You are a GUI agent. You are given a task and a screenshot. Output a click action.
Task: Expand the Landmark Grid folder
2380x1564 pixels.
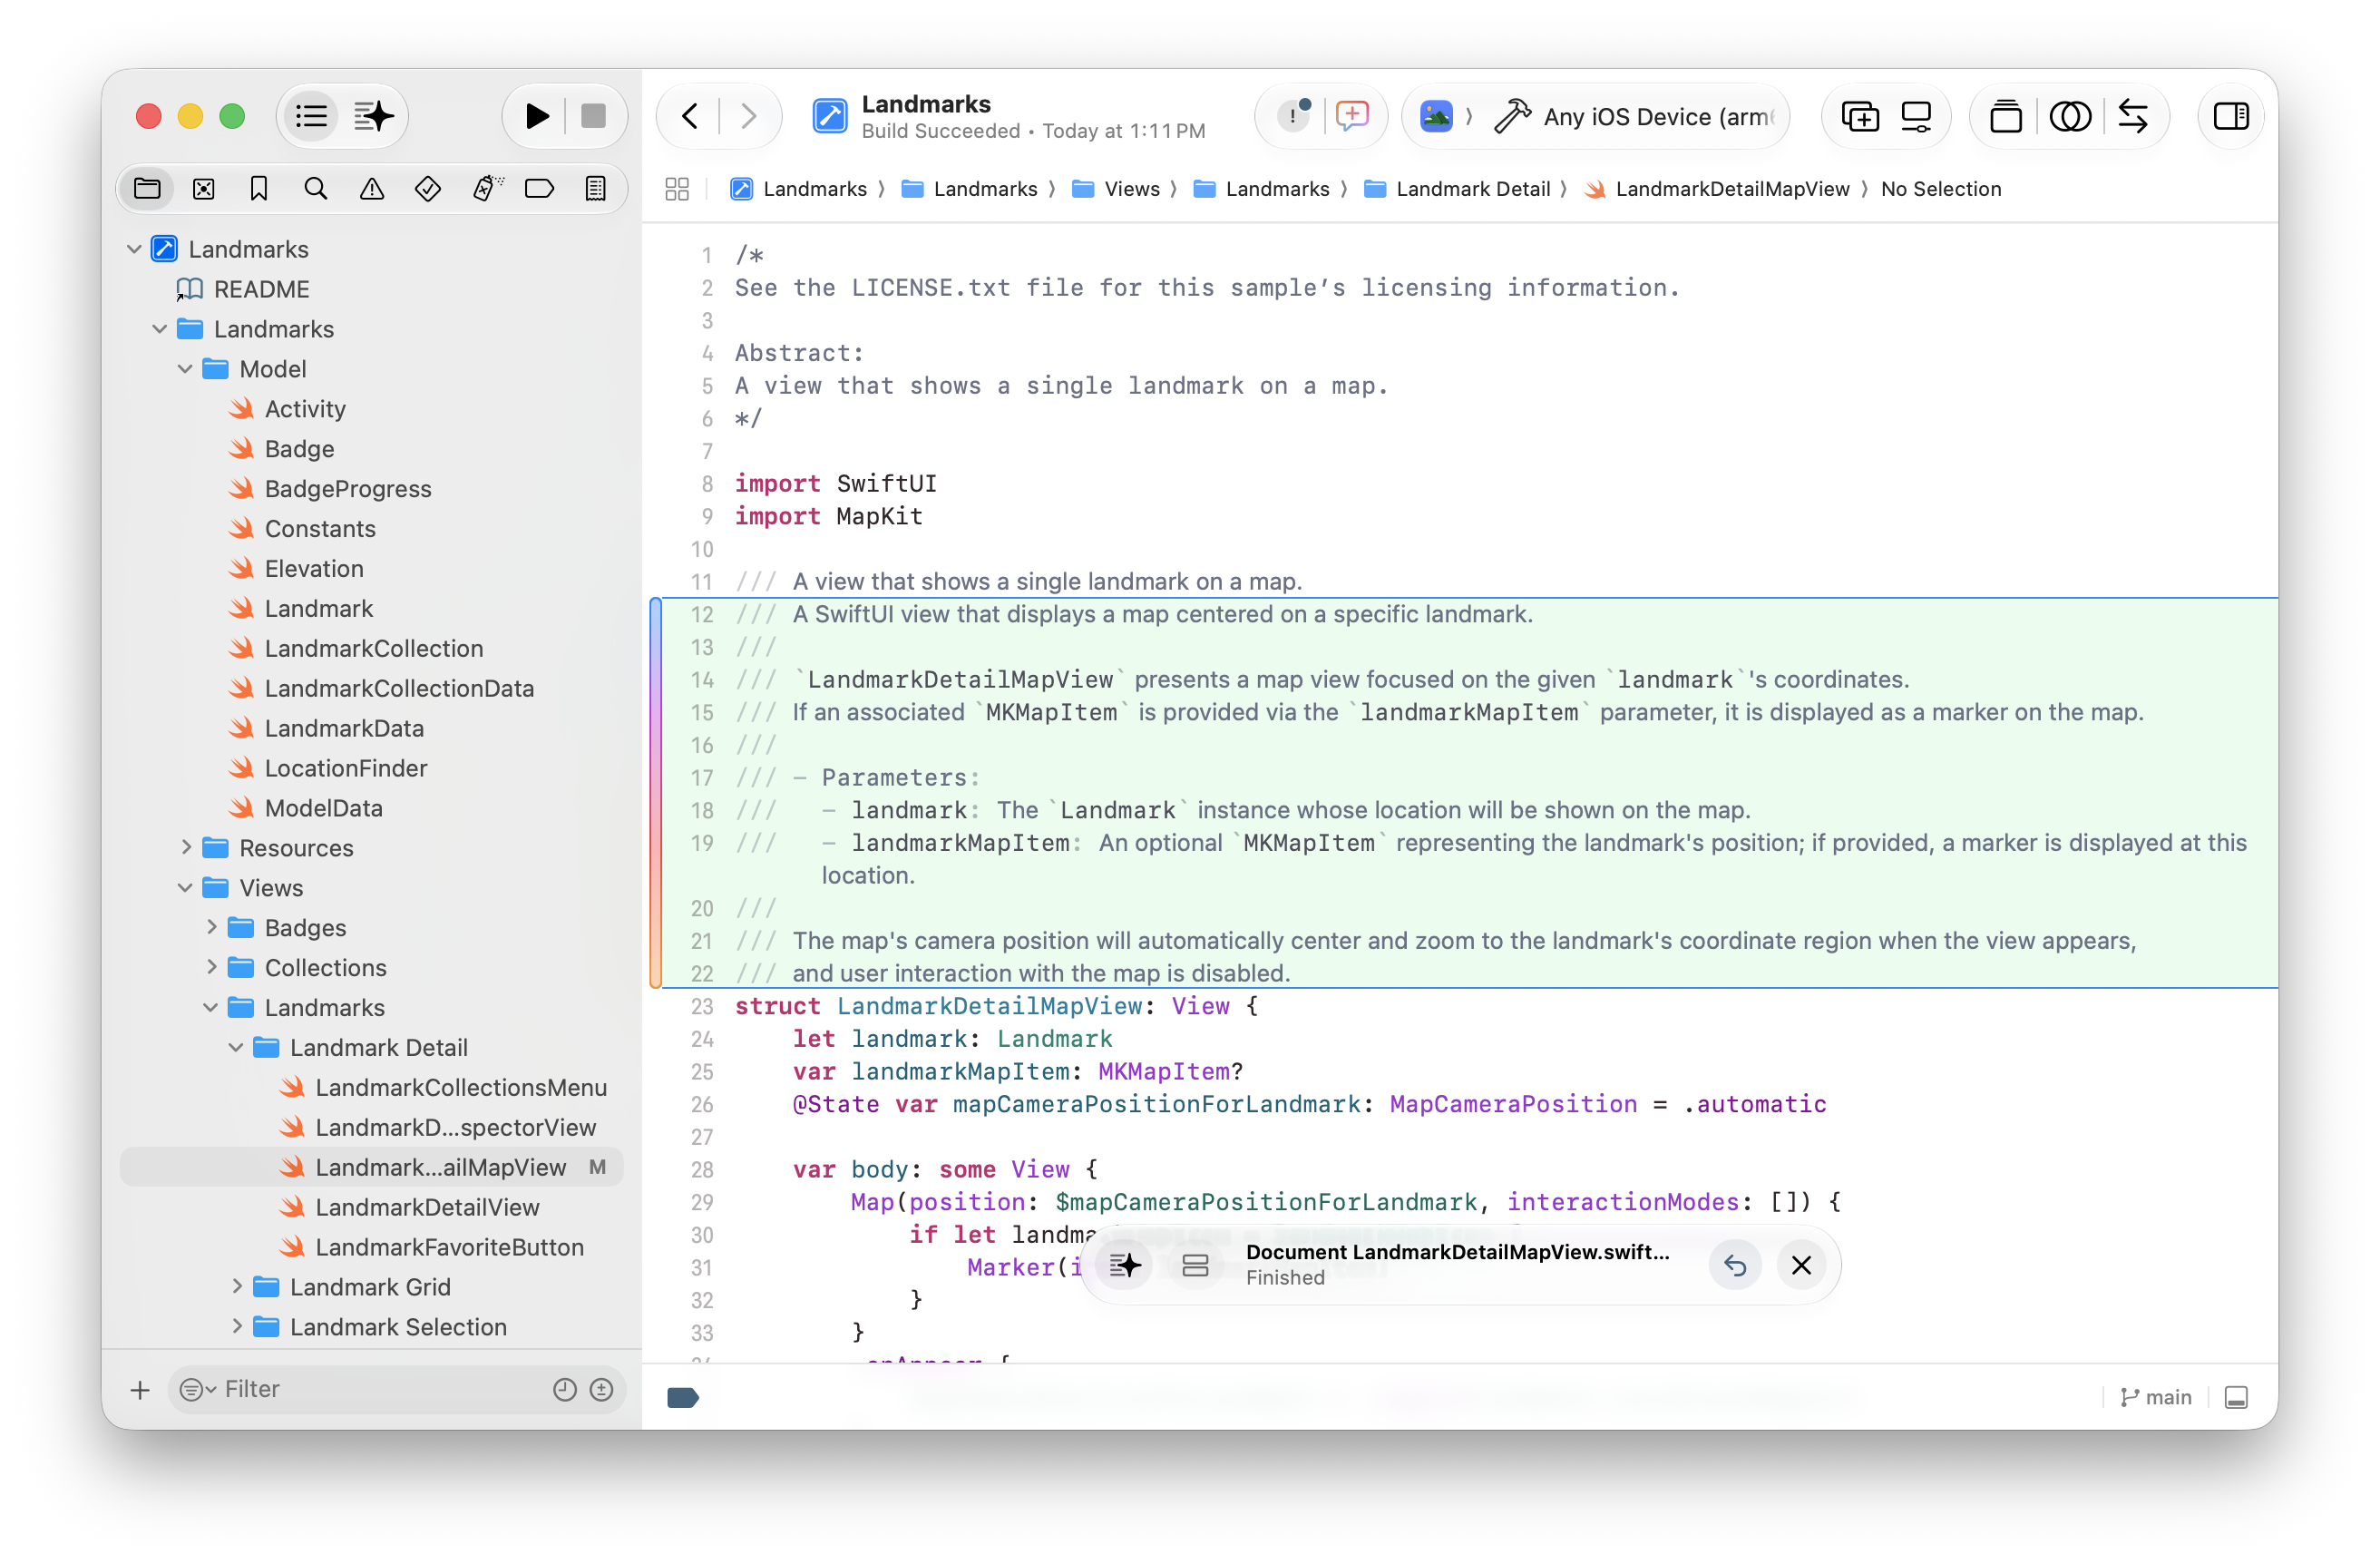coord(236,1287)
